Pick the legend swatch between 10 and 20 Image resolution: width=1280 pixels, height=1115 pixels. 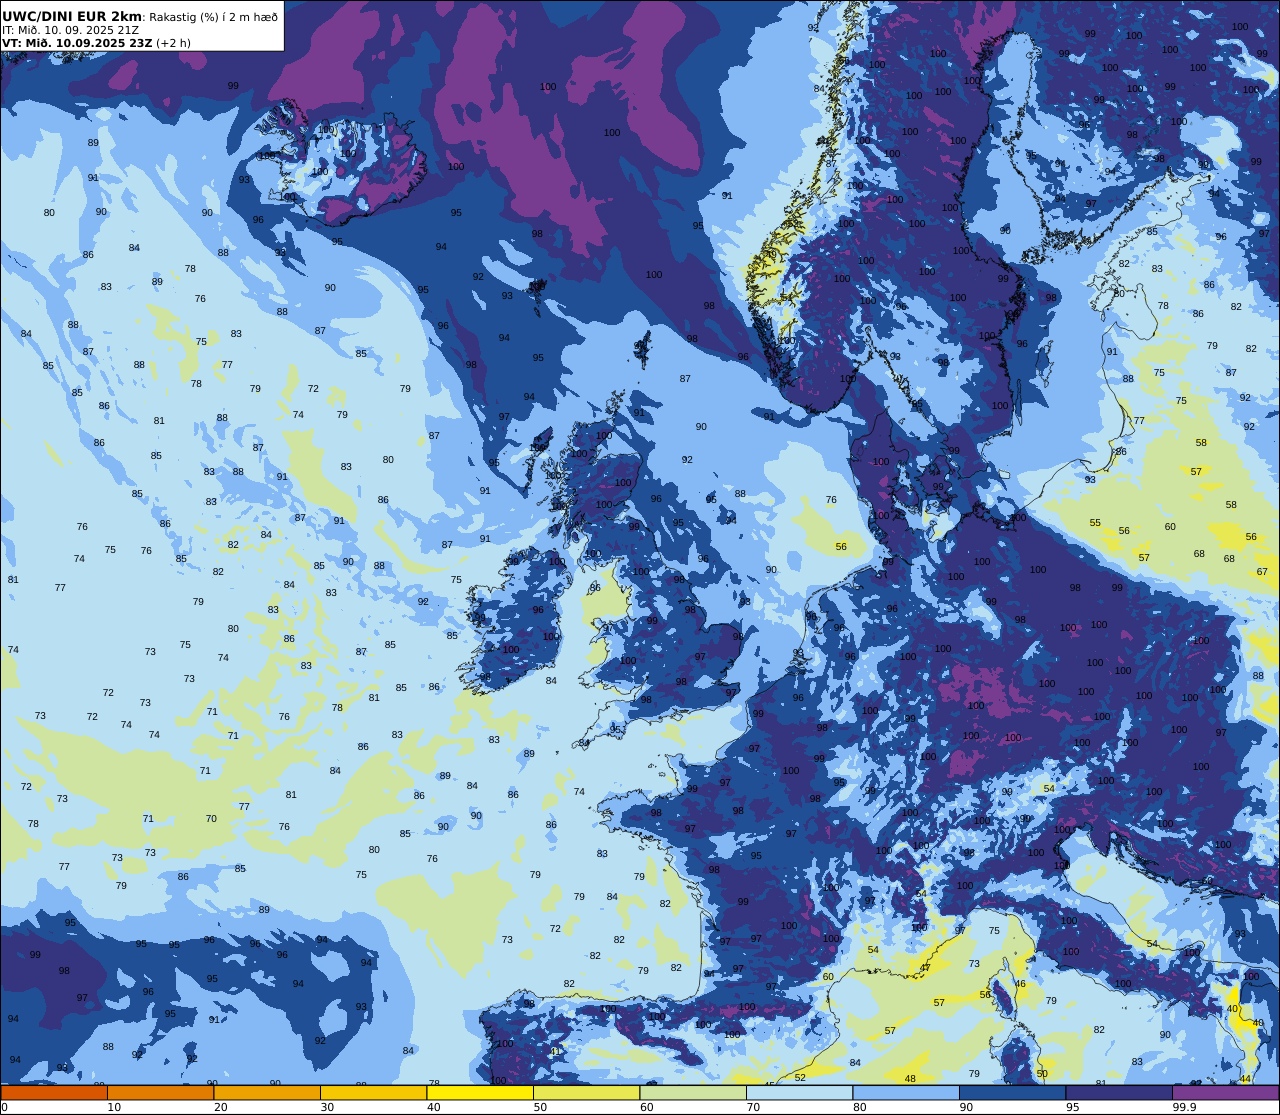tap(160, 1092)
